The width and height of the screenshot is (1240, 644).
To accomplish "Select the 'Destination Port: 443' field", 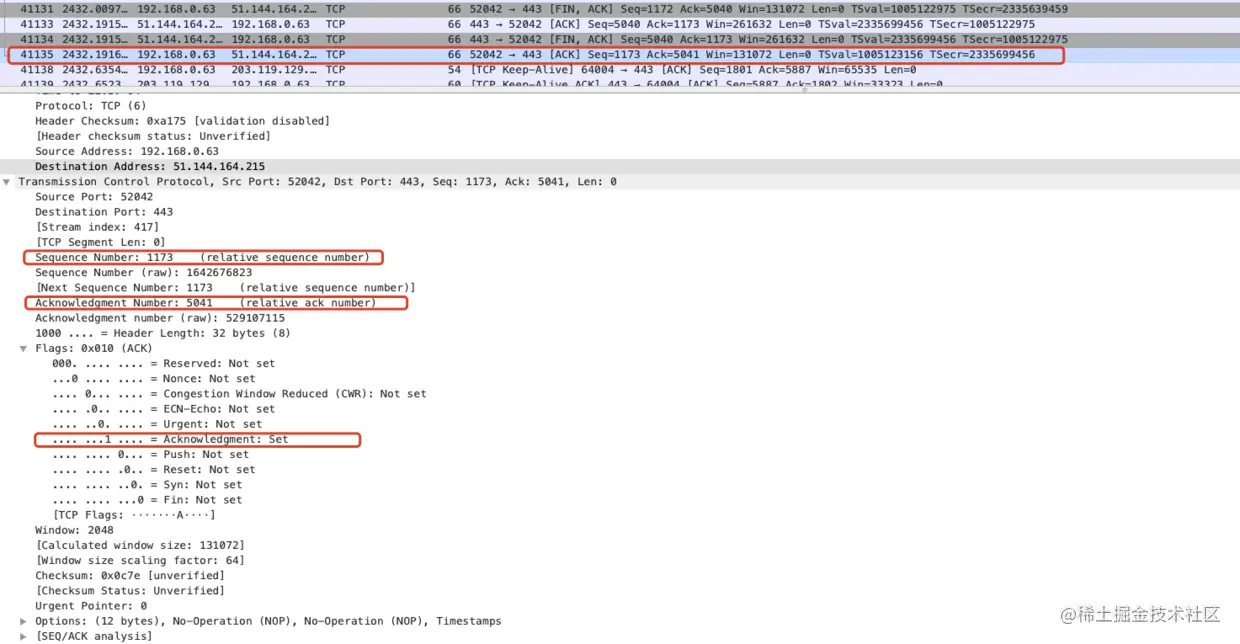I will [x=104, y=212].
